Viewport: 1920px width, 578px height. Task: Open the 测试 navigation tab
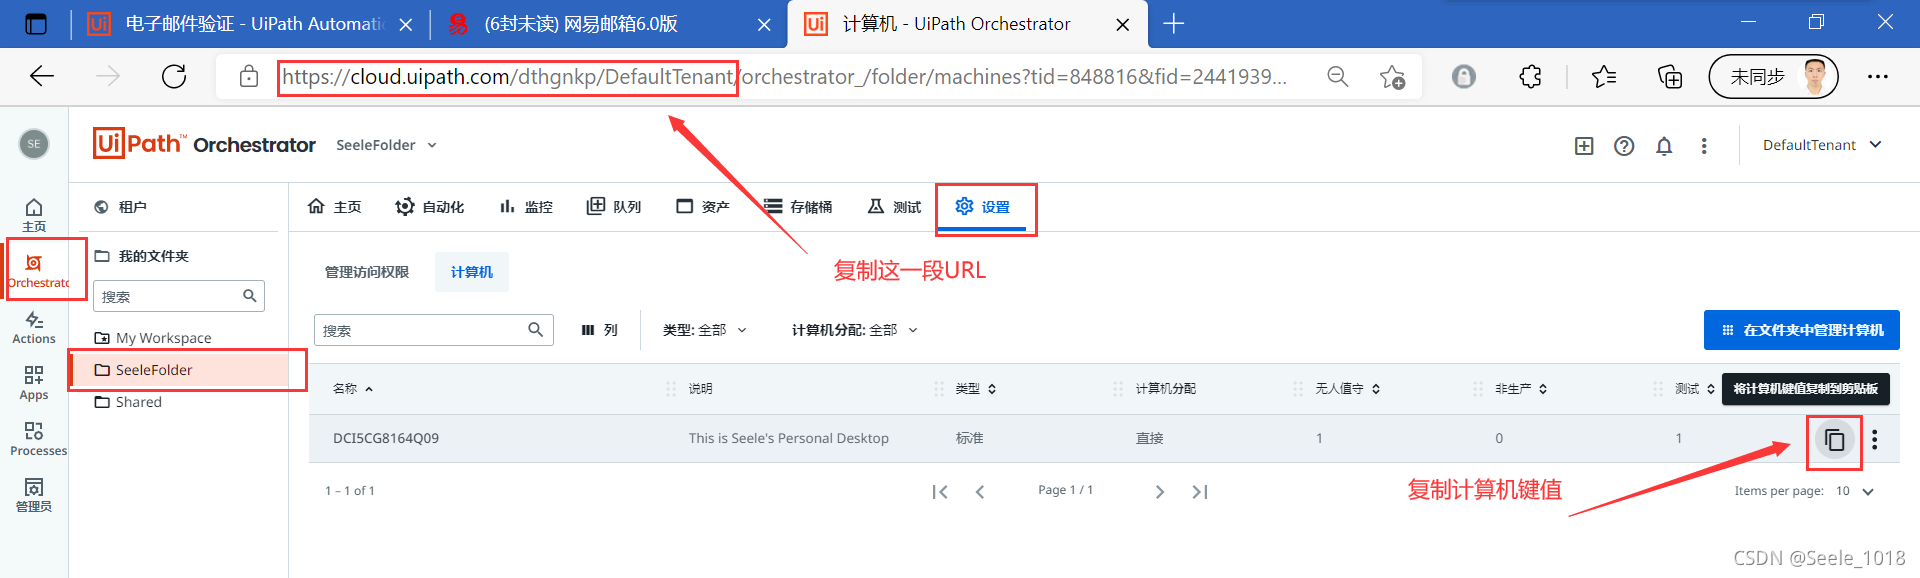[894, 207]
